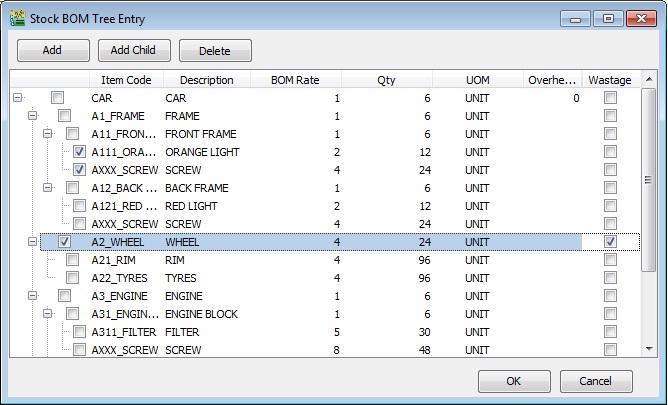Image resolution: width=668 pixels, height=405 pixels.
Task: Collapse the A3_ENGINE node
Action: pos(32,295)
